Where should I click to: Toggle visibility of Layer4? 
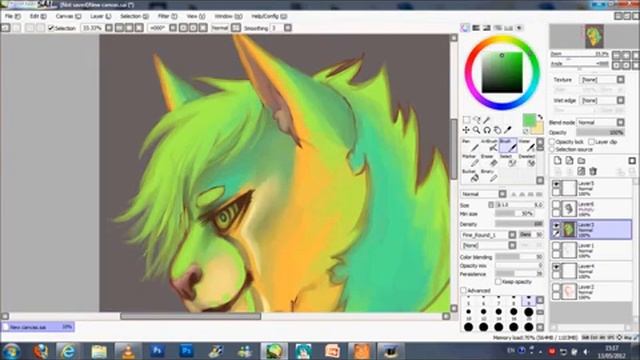pyautogui.click(x=556, y=267)
